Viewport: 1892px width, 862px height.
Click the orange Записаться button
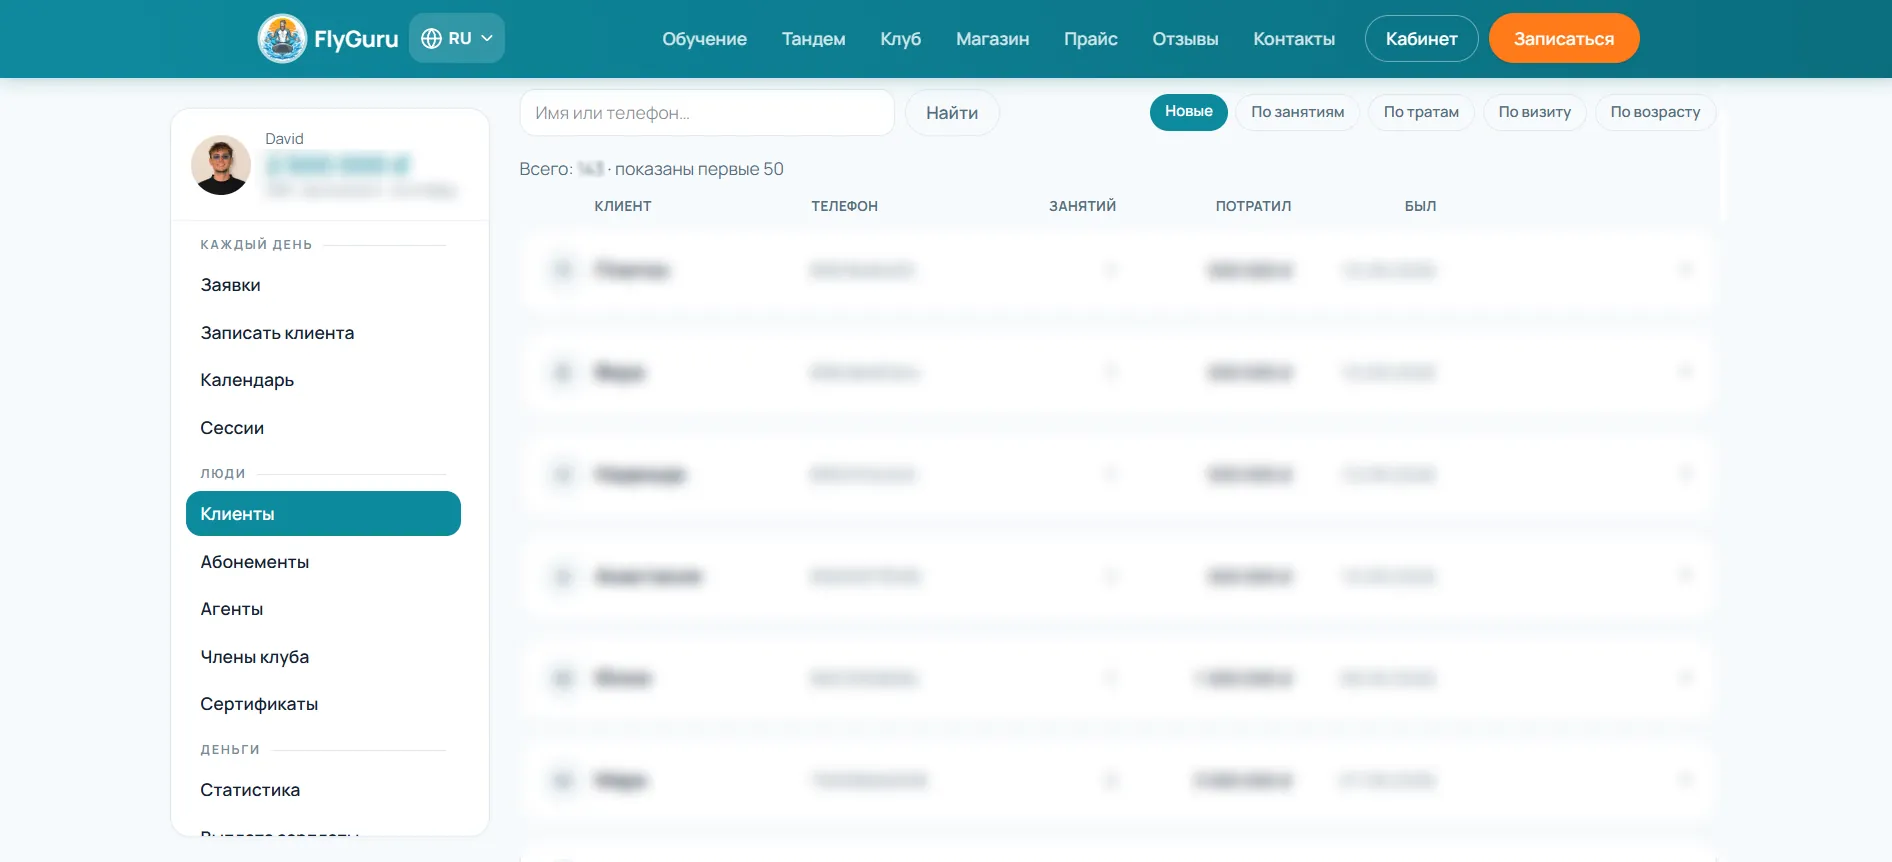coord(1564,38)
